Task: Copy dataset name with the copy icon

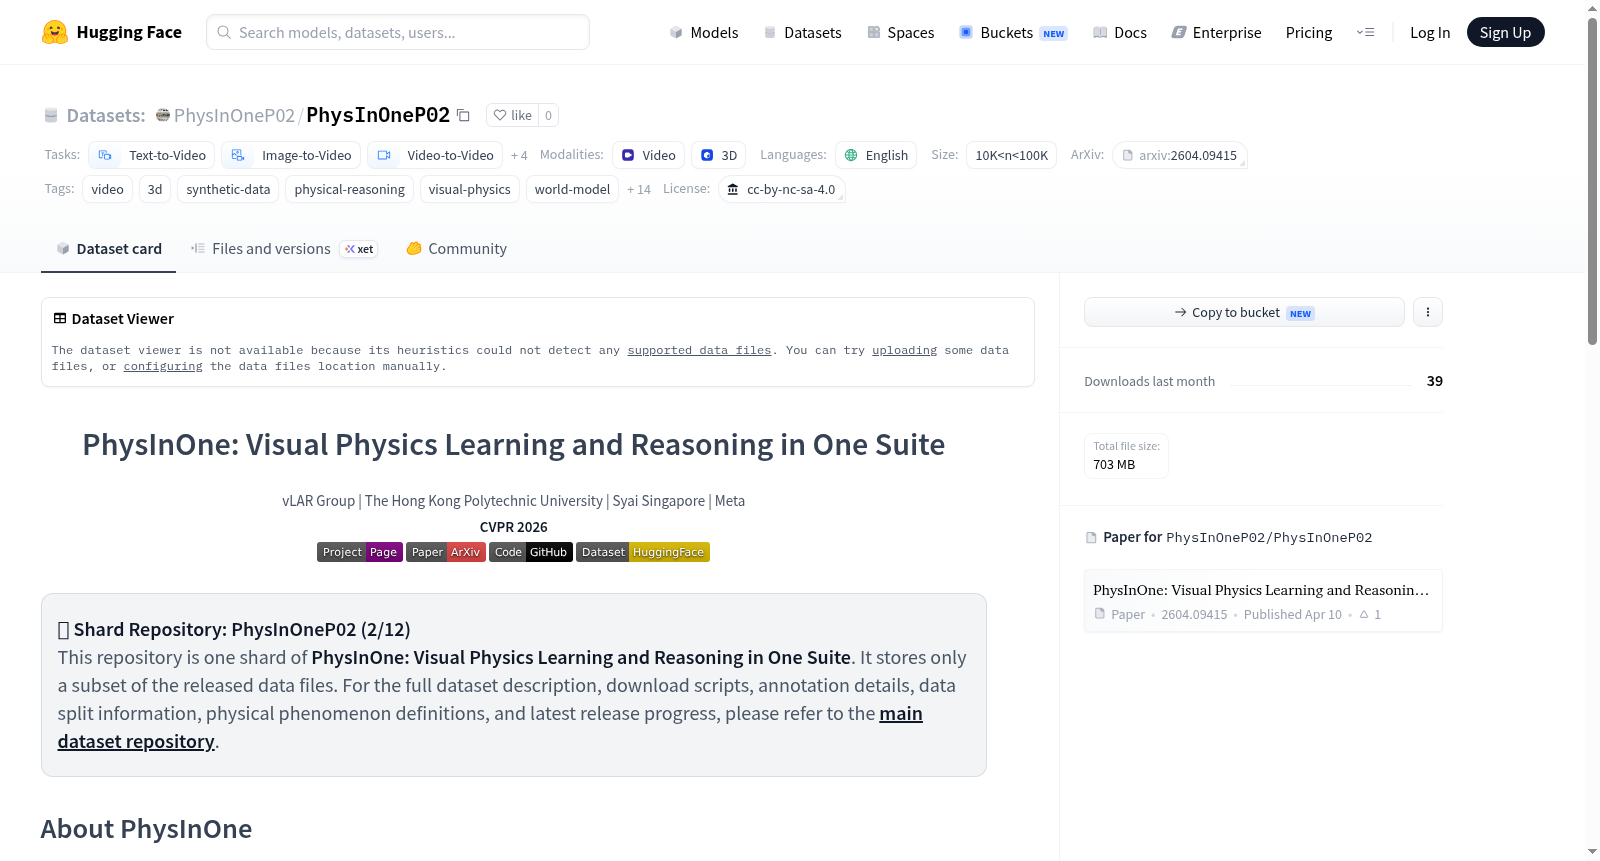Action: pos(463,115)
